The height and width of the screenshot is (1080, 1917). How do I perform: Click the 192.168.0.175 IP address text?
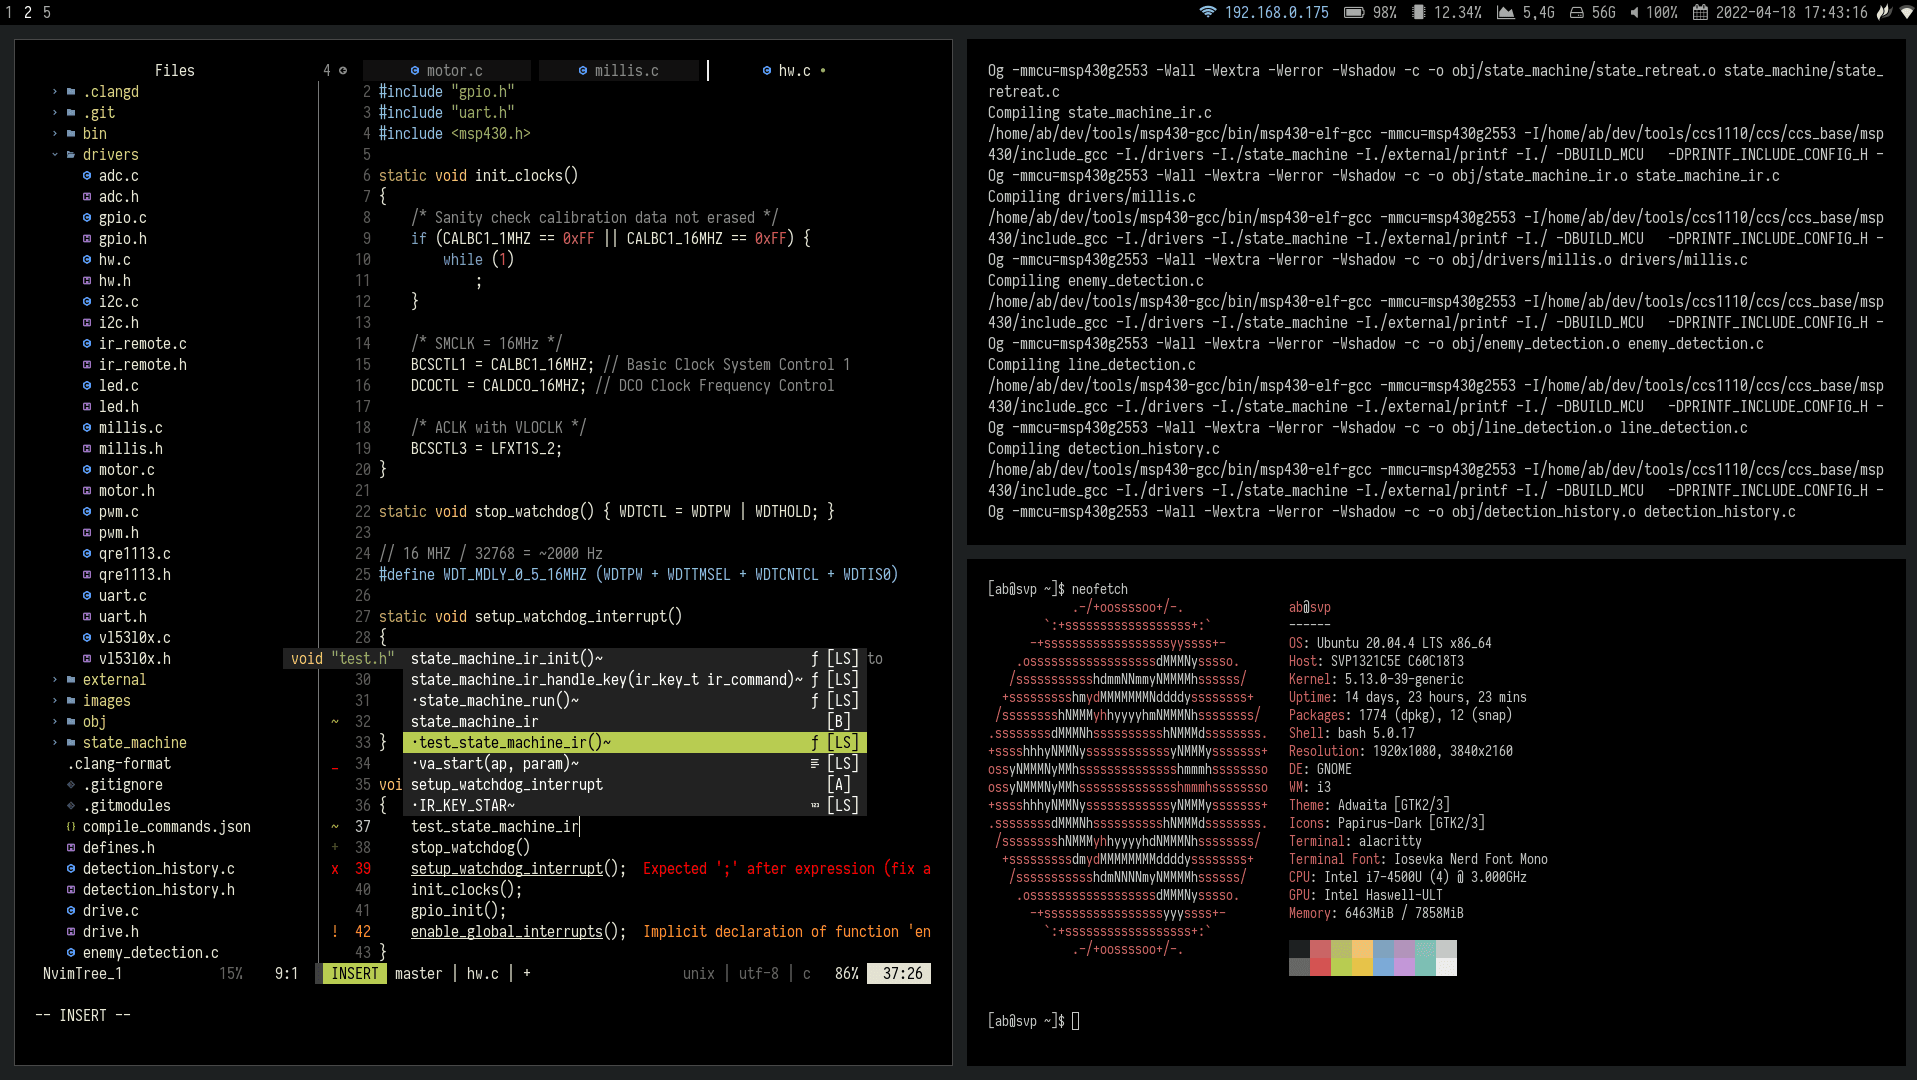[x=1276, y=12]
